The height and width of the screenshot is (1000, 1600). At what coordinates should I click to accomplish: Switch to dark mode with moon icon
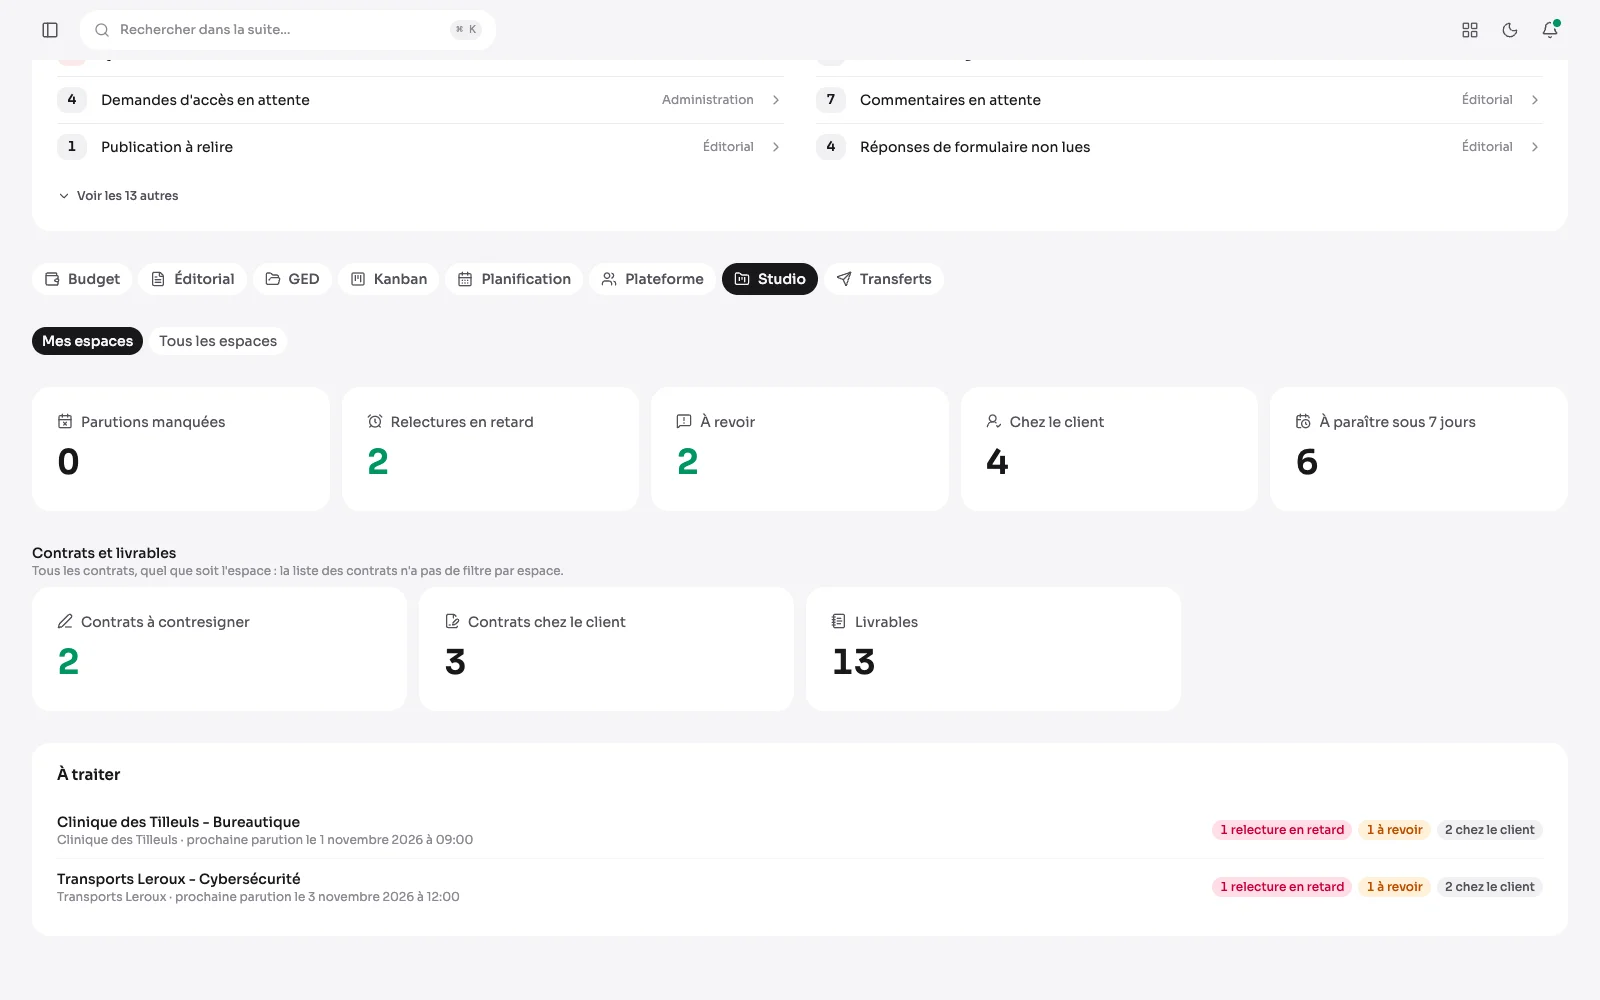coord(1510,30)
